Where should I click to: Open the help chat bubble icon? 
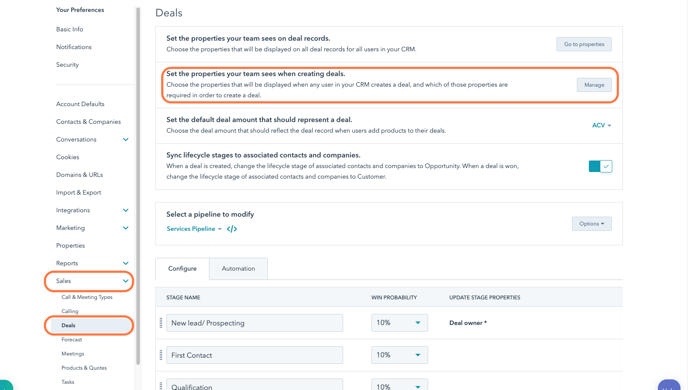[x=669, y=385]
